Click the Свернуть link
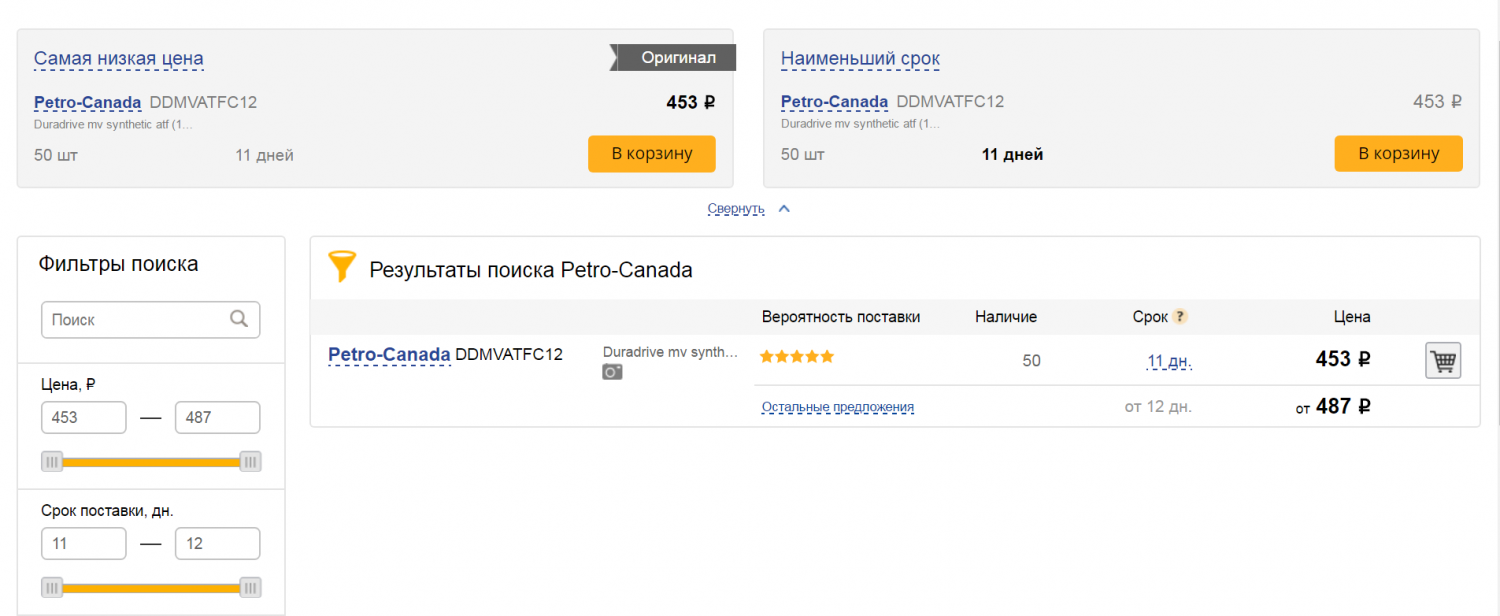1500x616 pixels. [736, 209]
